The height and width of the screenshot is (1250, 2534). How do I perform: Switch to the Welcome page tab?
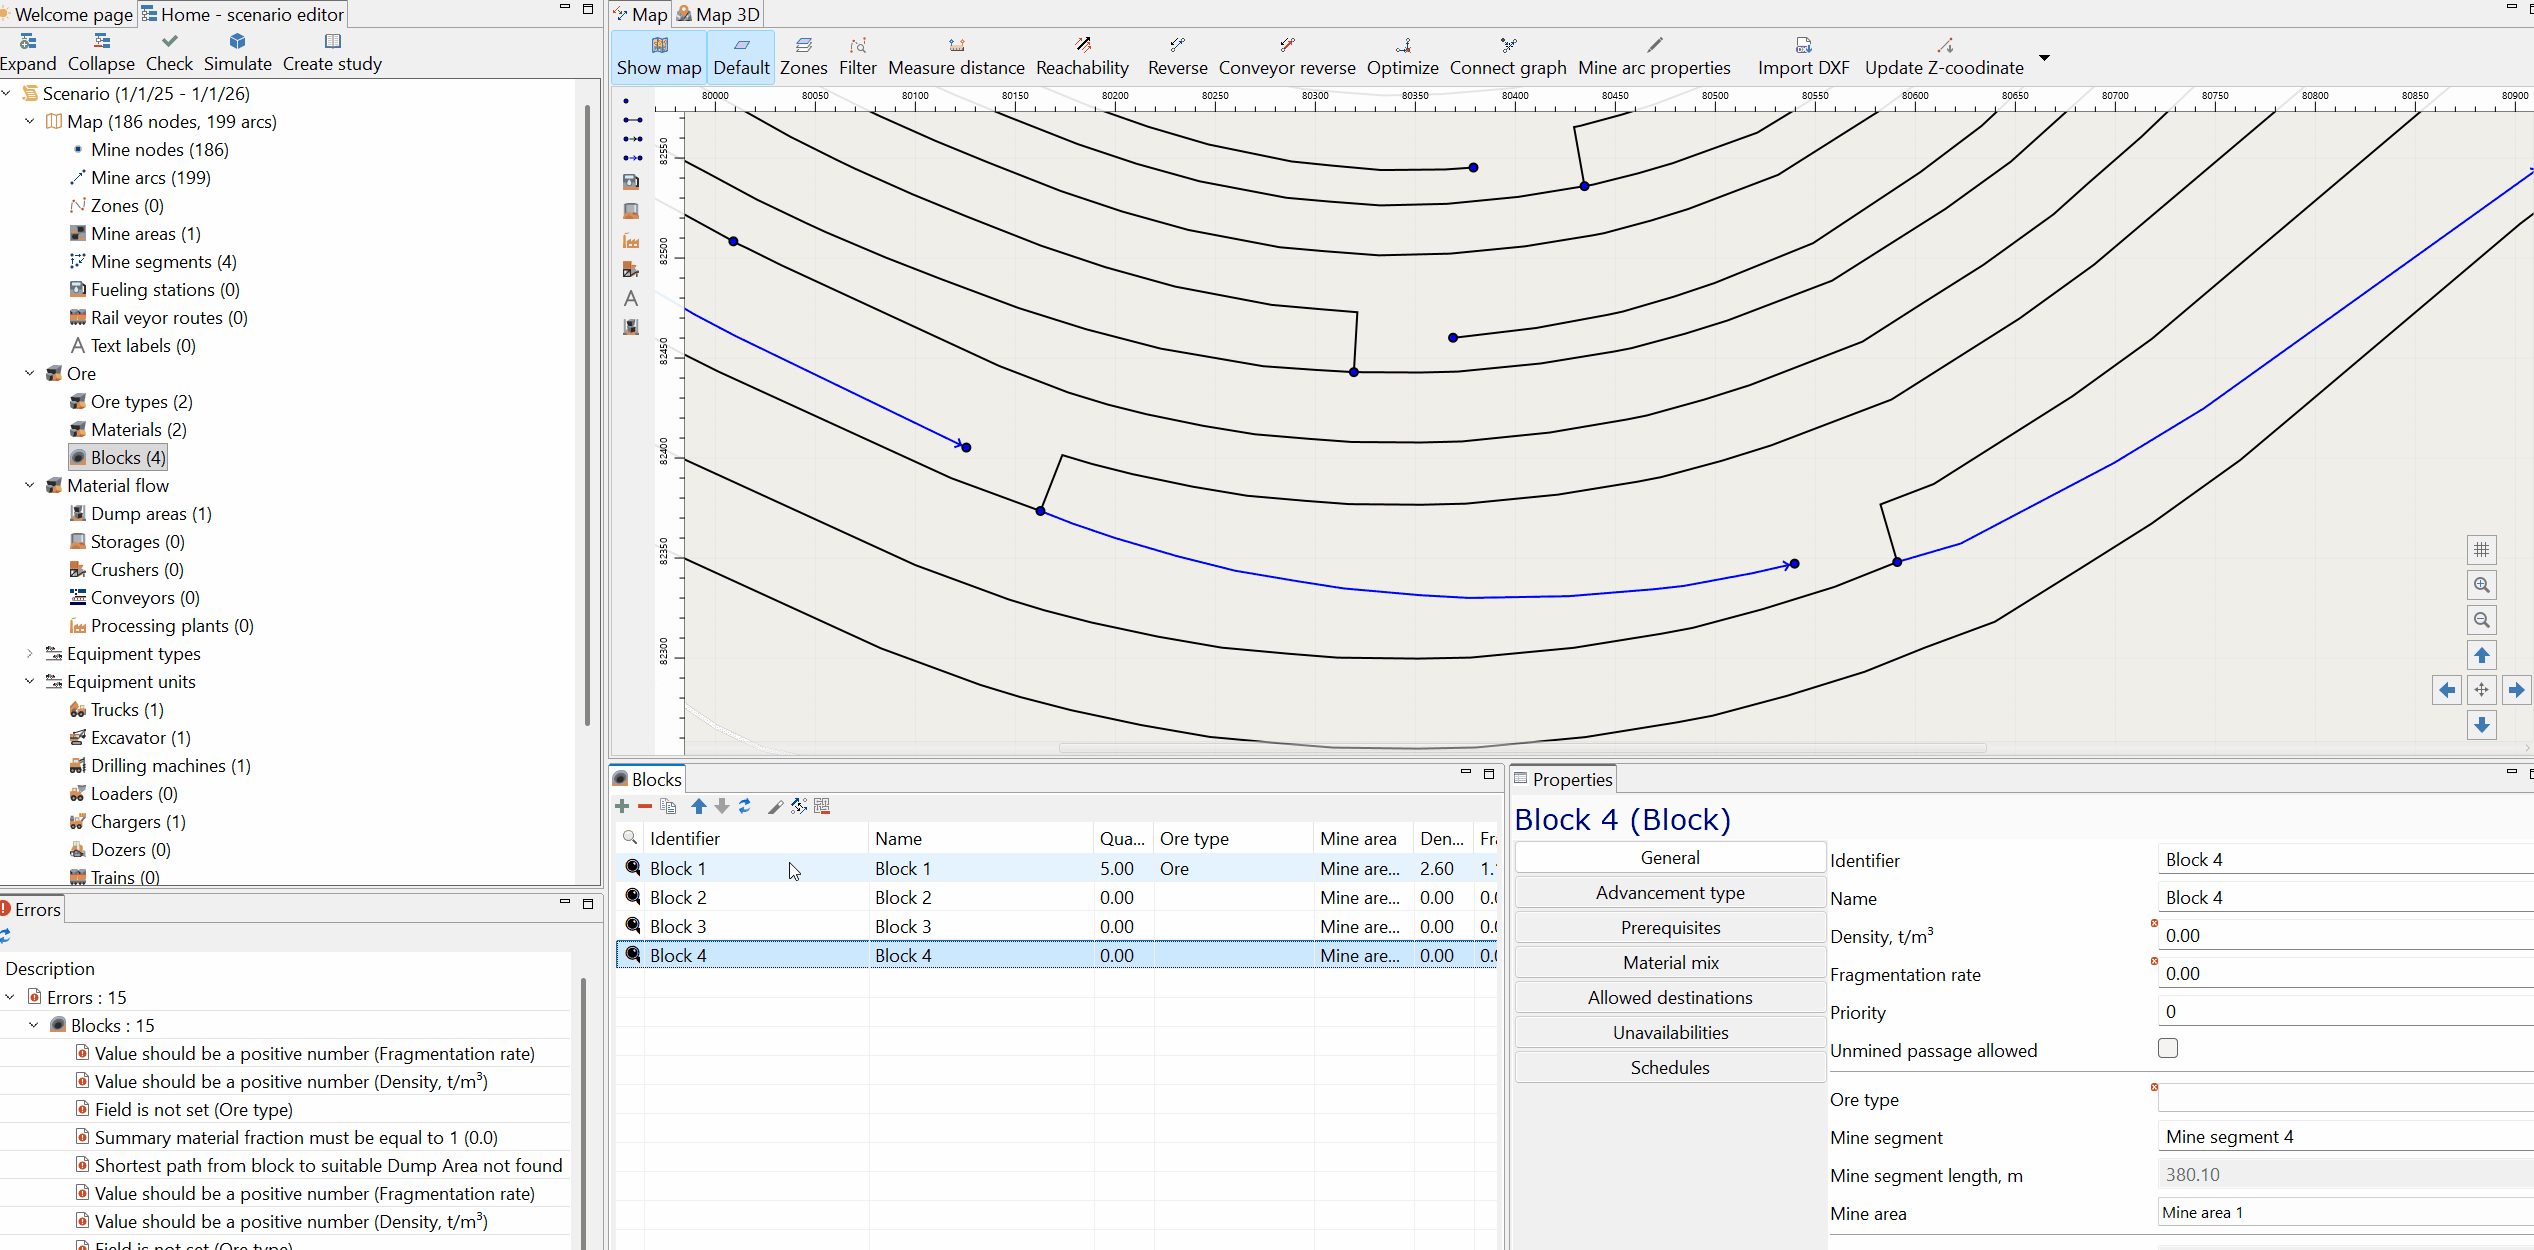(67, 14)
